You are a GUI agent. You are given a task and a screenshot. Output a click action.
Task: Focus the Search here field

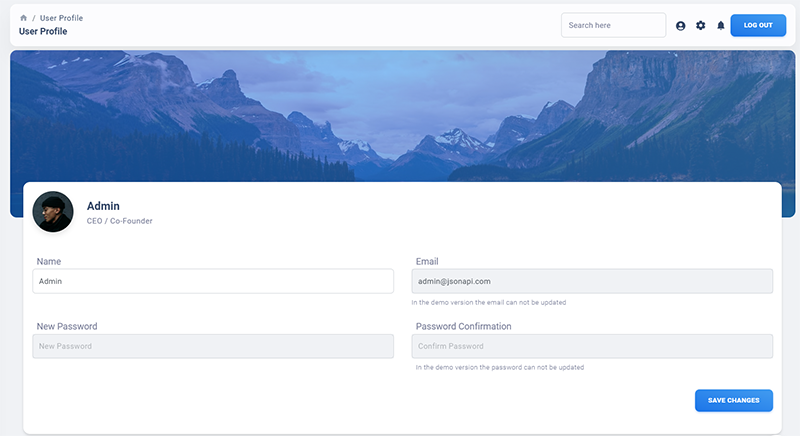(613, 25)
